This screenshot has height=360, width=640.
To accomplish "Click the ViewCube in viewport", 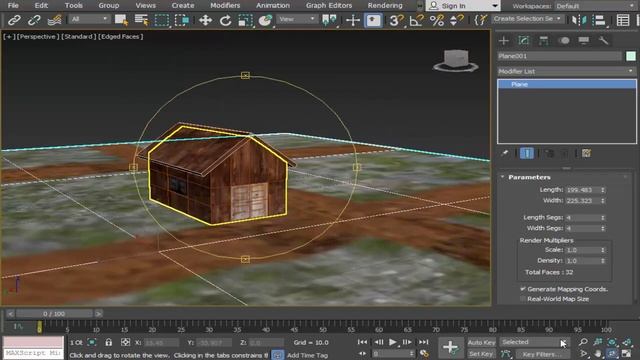I will pos(456,60).
